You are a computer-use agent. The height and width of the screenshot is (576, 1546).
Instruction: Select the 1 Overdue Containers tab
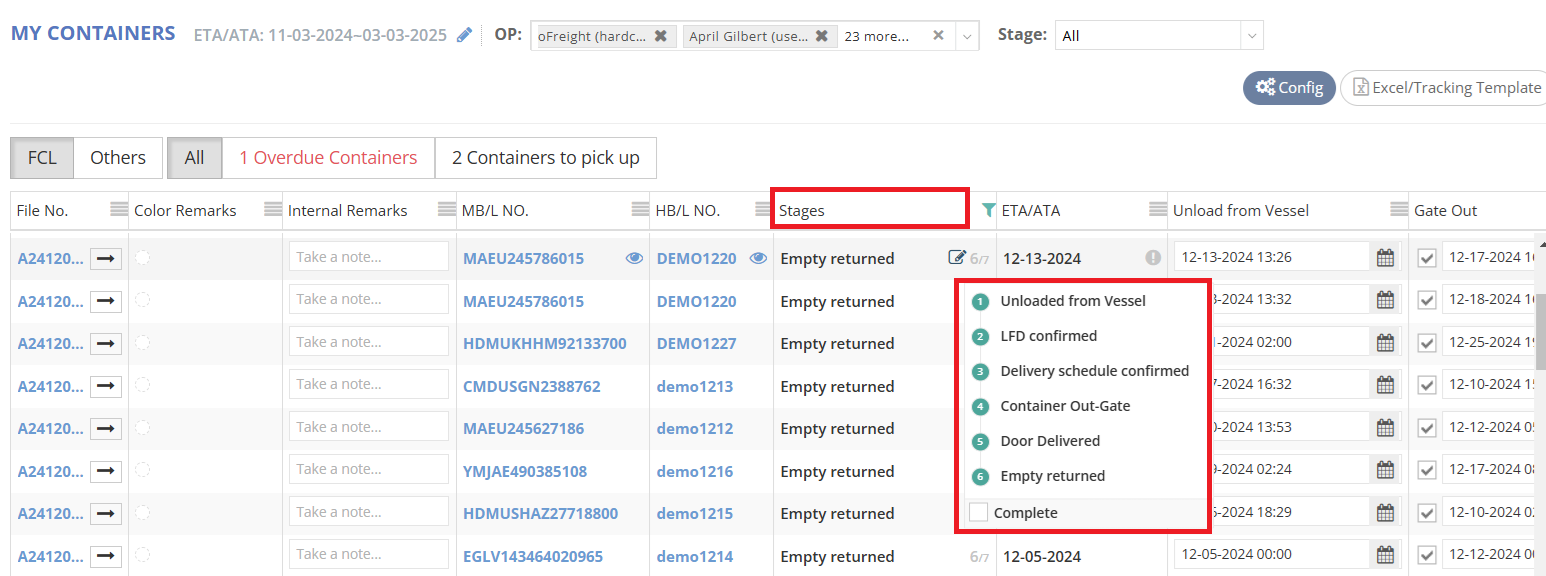click(328, 158)
